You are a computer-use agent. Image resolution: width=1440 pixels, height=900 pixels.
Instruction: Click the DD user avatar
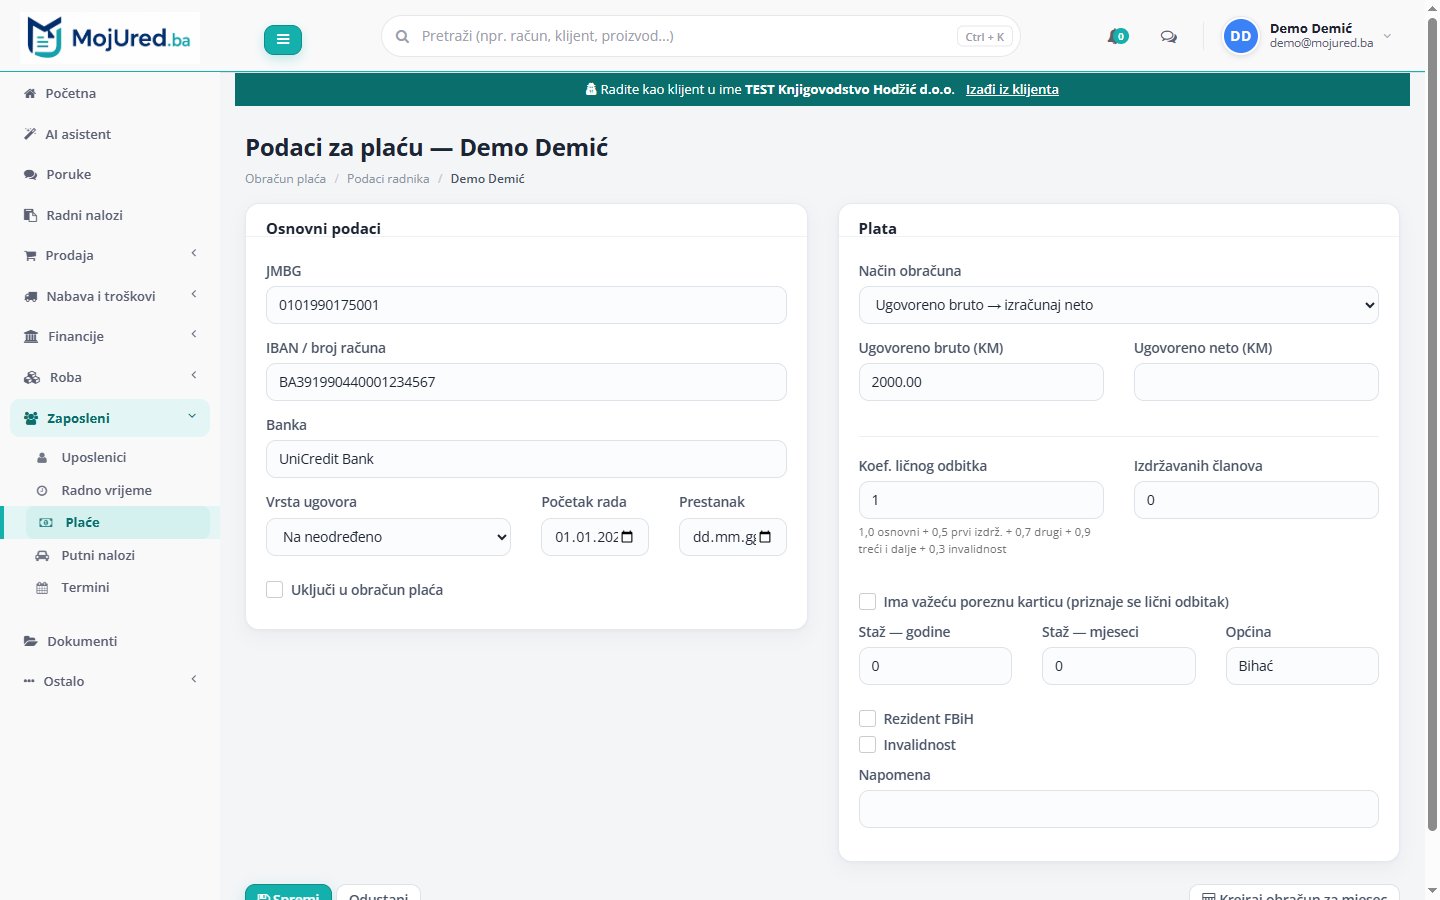click(x=1241, y=36)
